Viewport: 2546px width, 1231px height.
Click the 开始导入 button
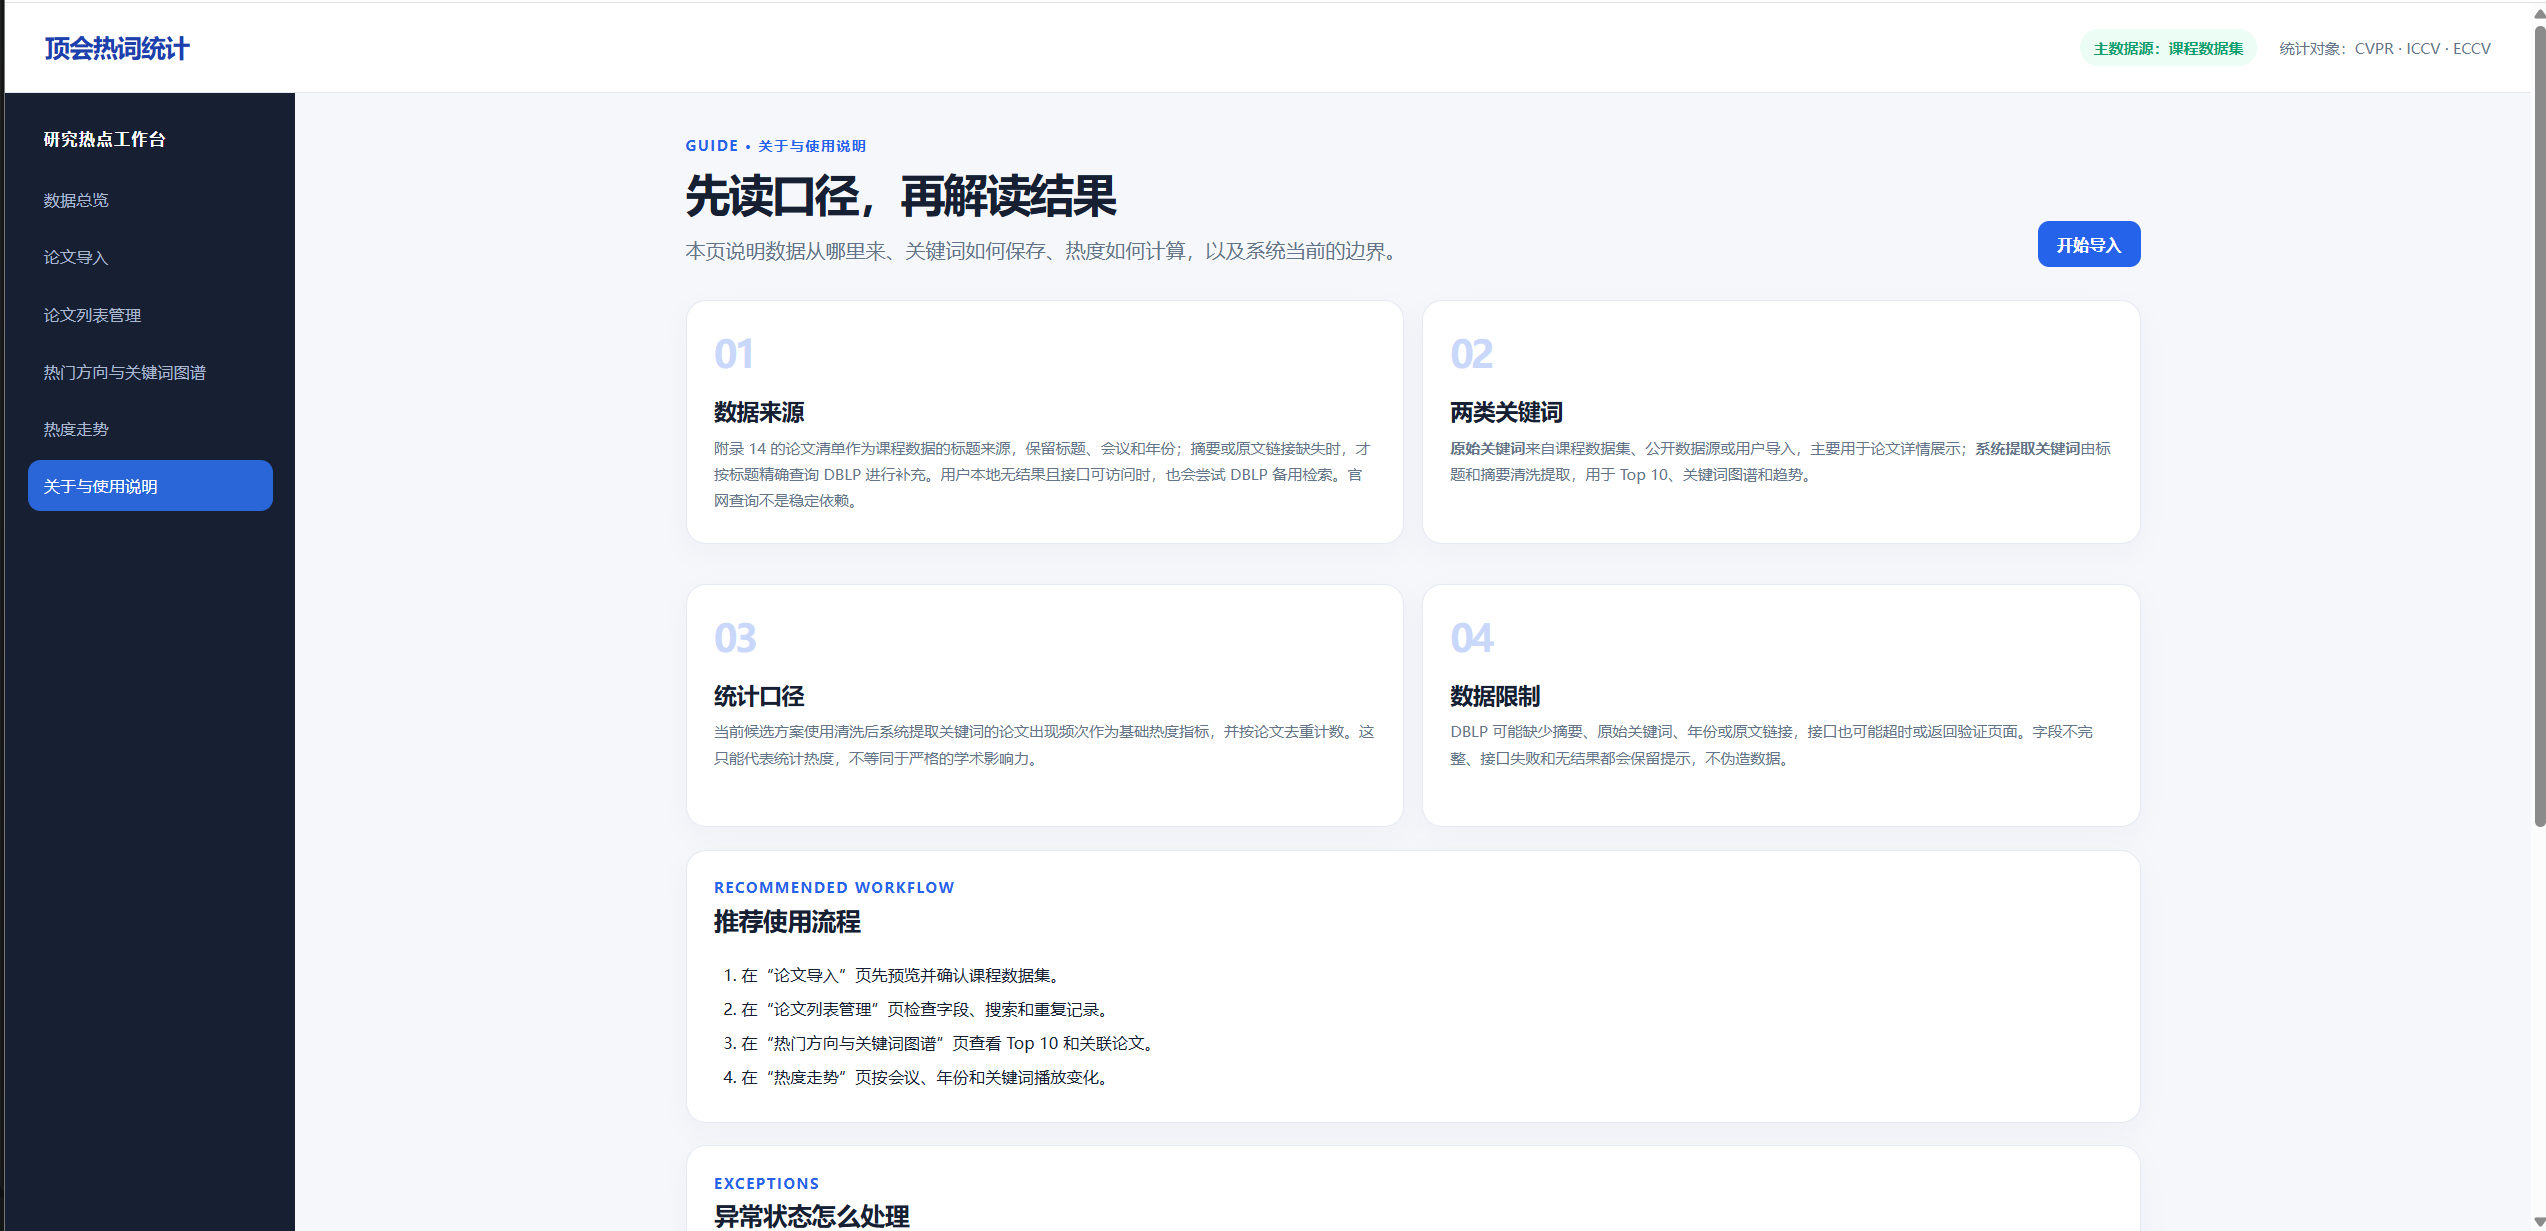tap(2088, 244)
